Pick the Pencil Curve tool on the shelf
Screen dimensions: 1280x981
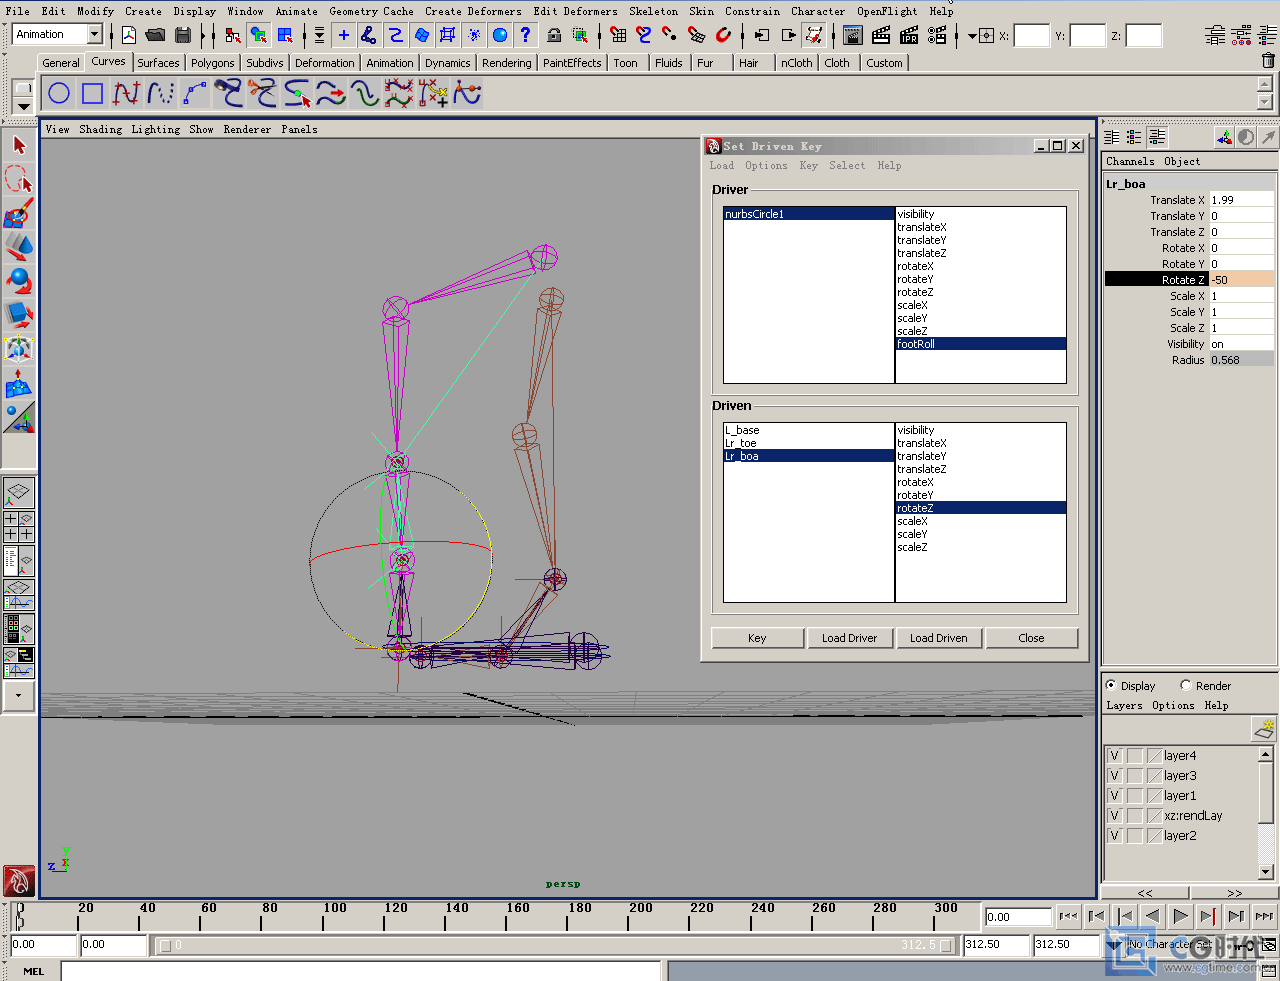[x=194, y=94]
